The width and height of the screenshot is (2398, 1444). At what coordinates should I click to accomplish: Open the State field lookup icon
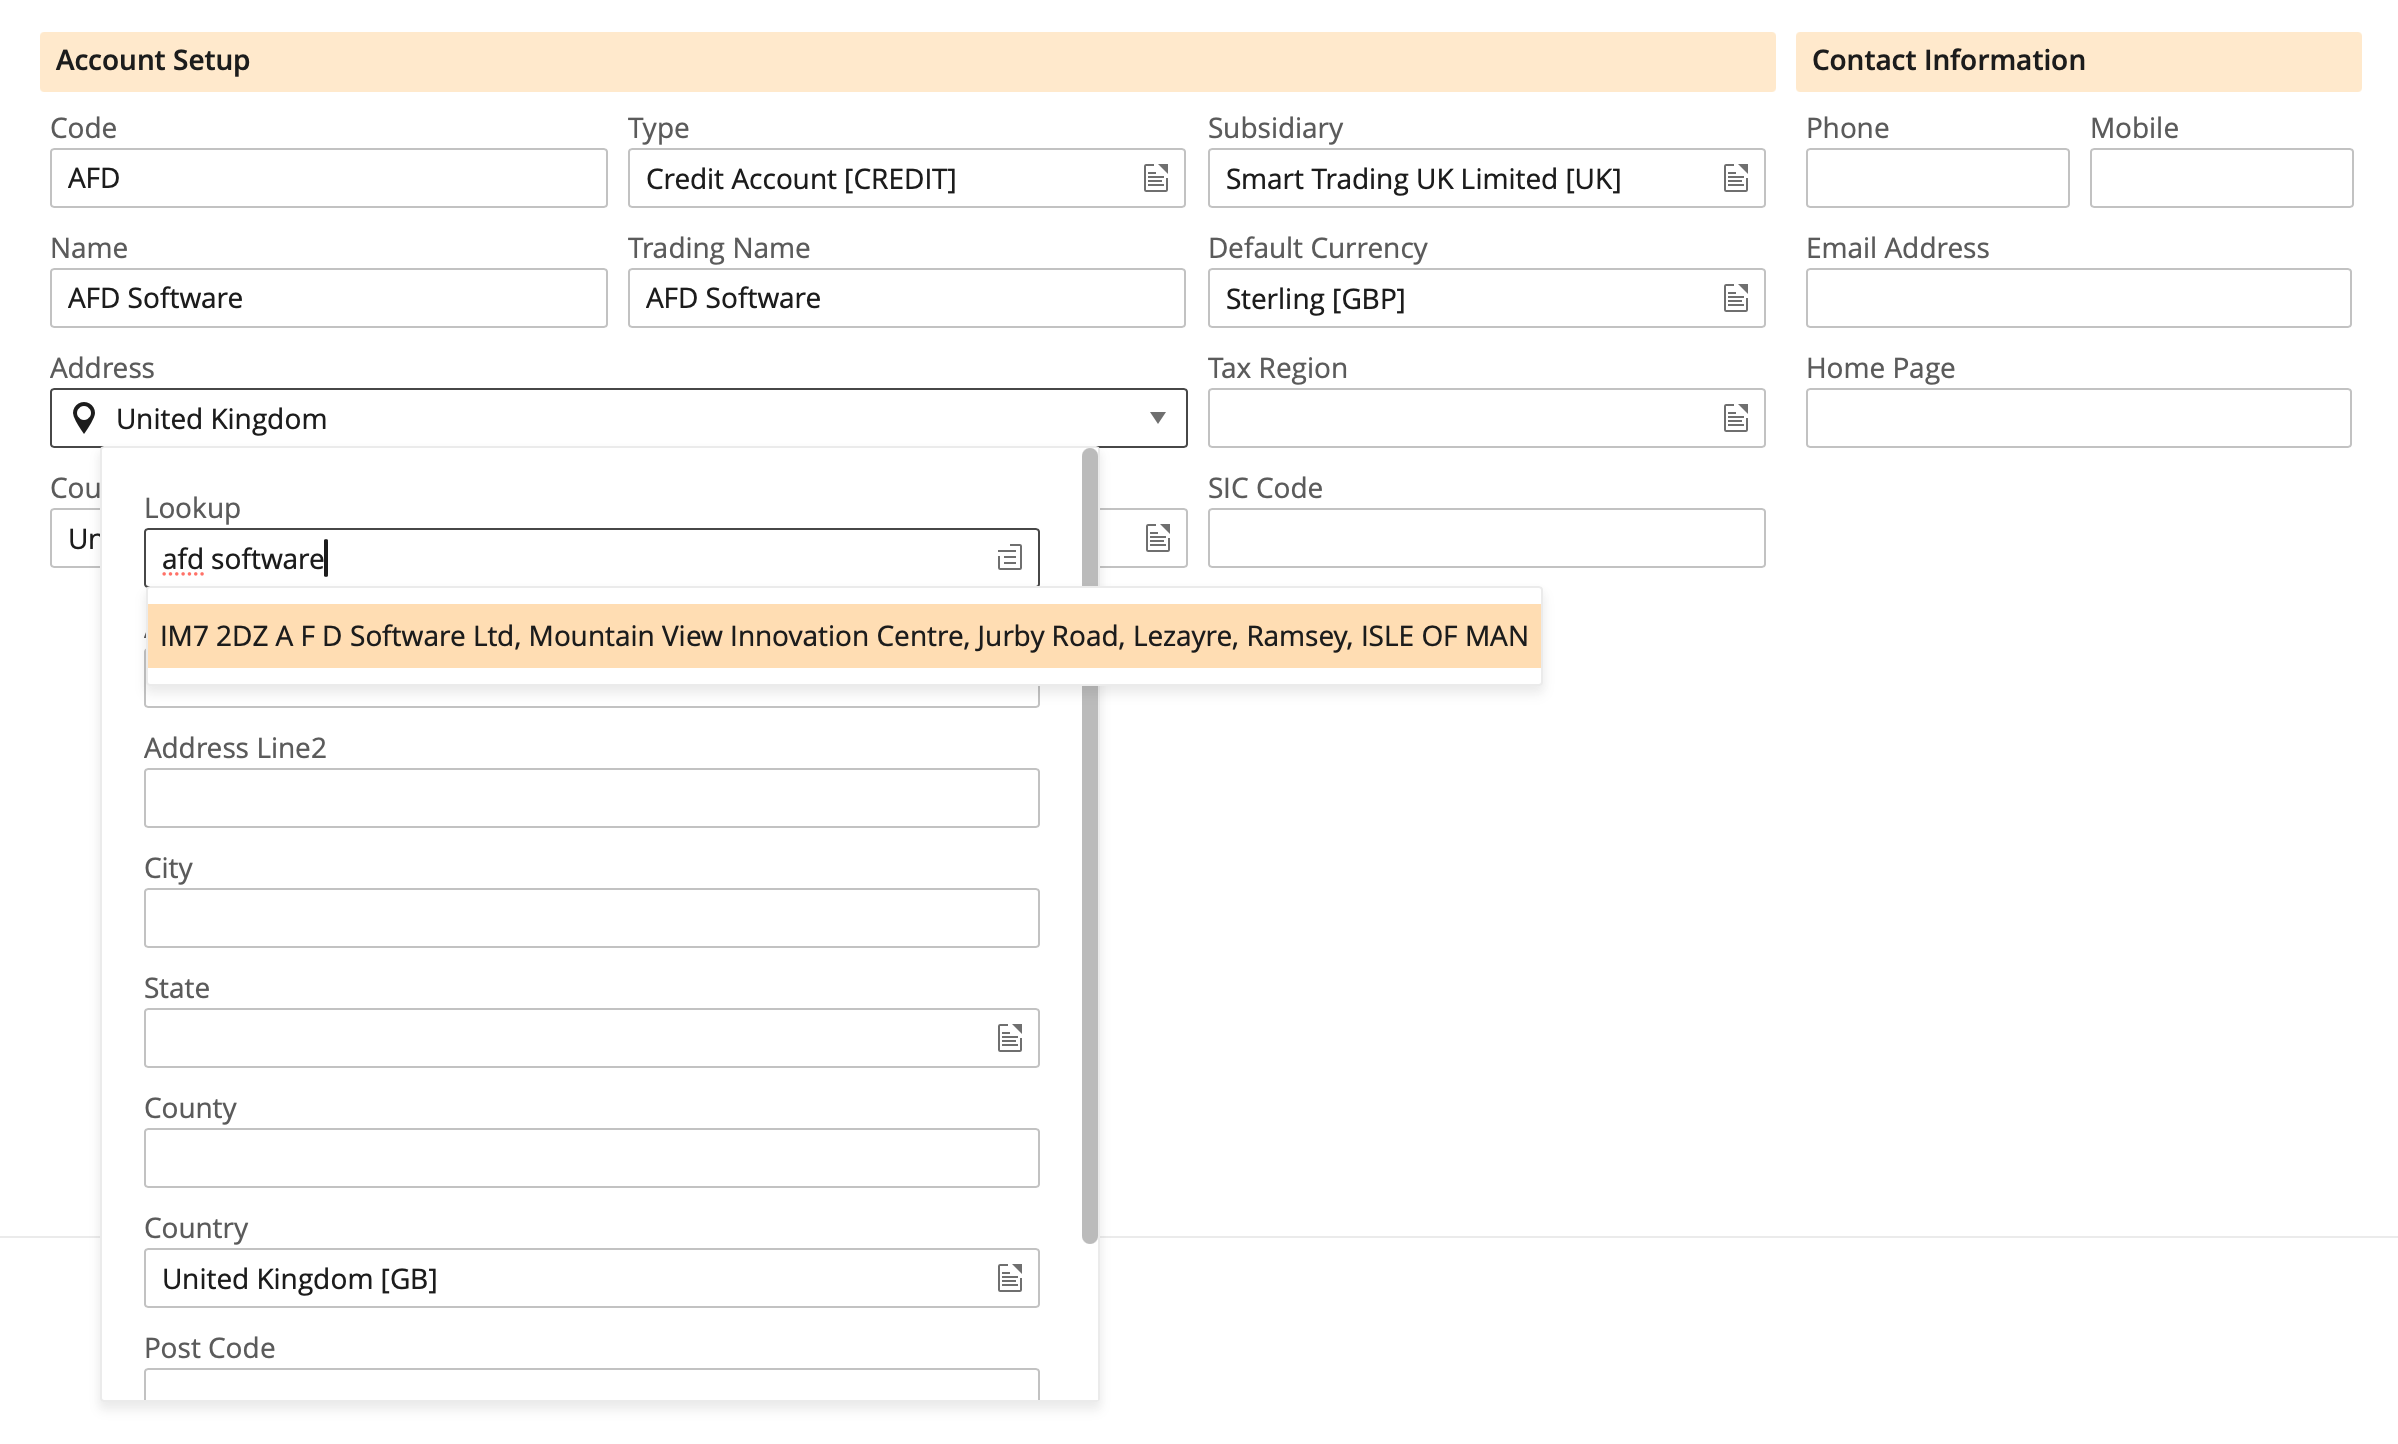point(1010,1038)
